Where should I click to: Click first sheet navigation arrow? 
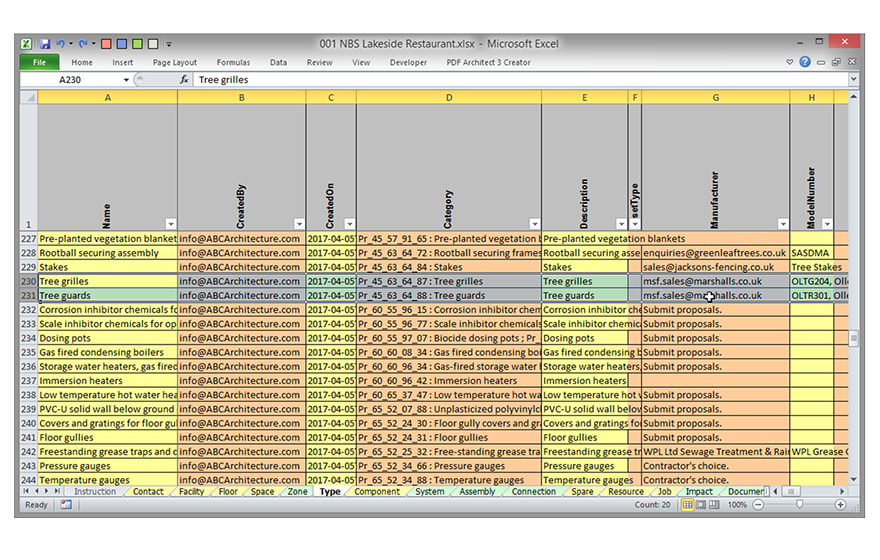(x=26, y=491)
